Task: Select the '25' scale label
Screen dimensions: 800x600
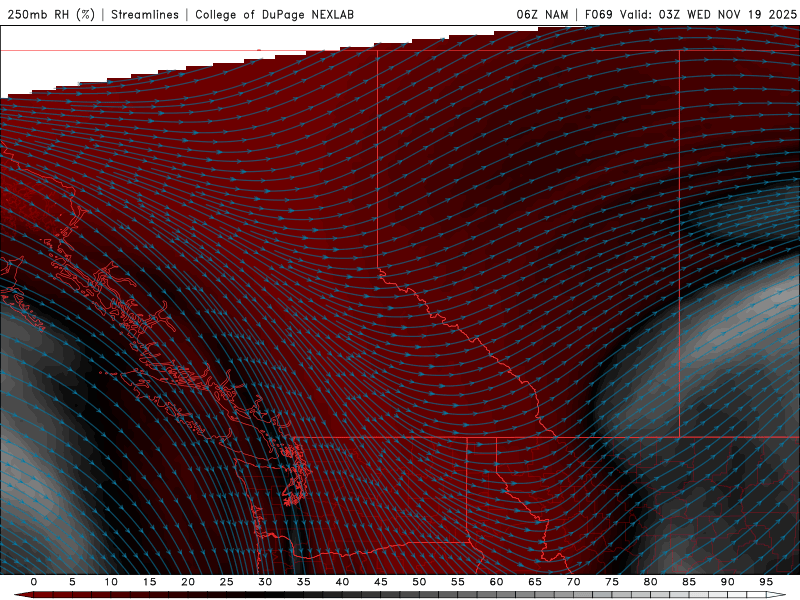Action: click(x=227, y=582)
